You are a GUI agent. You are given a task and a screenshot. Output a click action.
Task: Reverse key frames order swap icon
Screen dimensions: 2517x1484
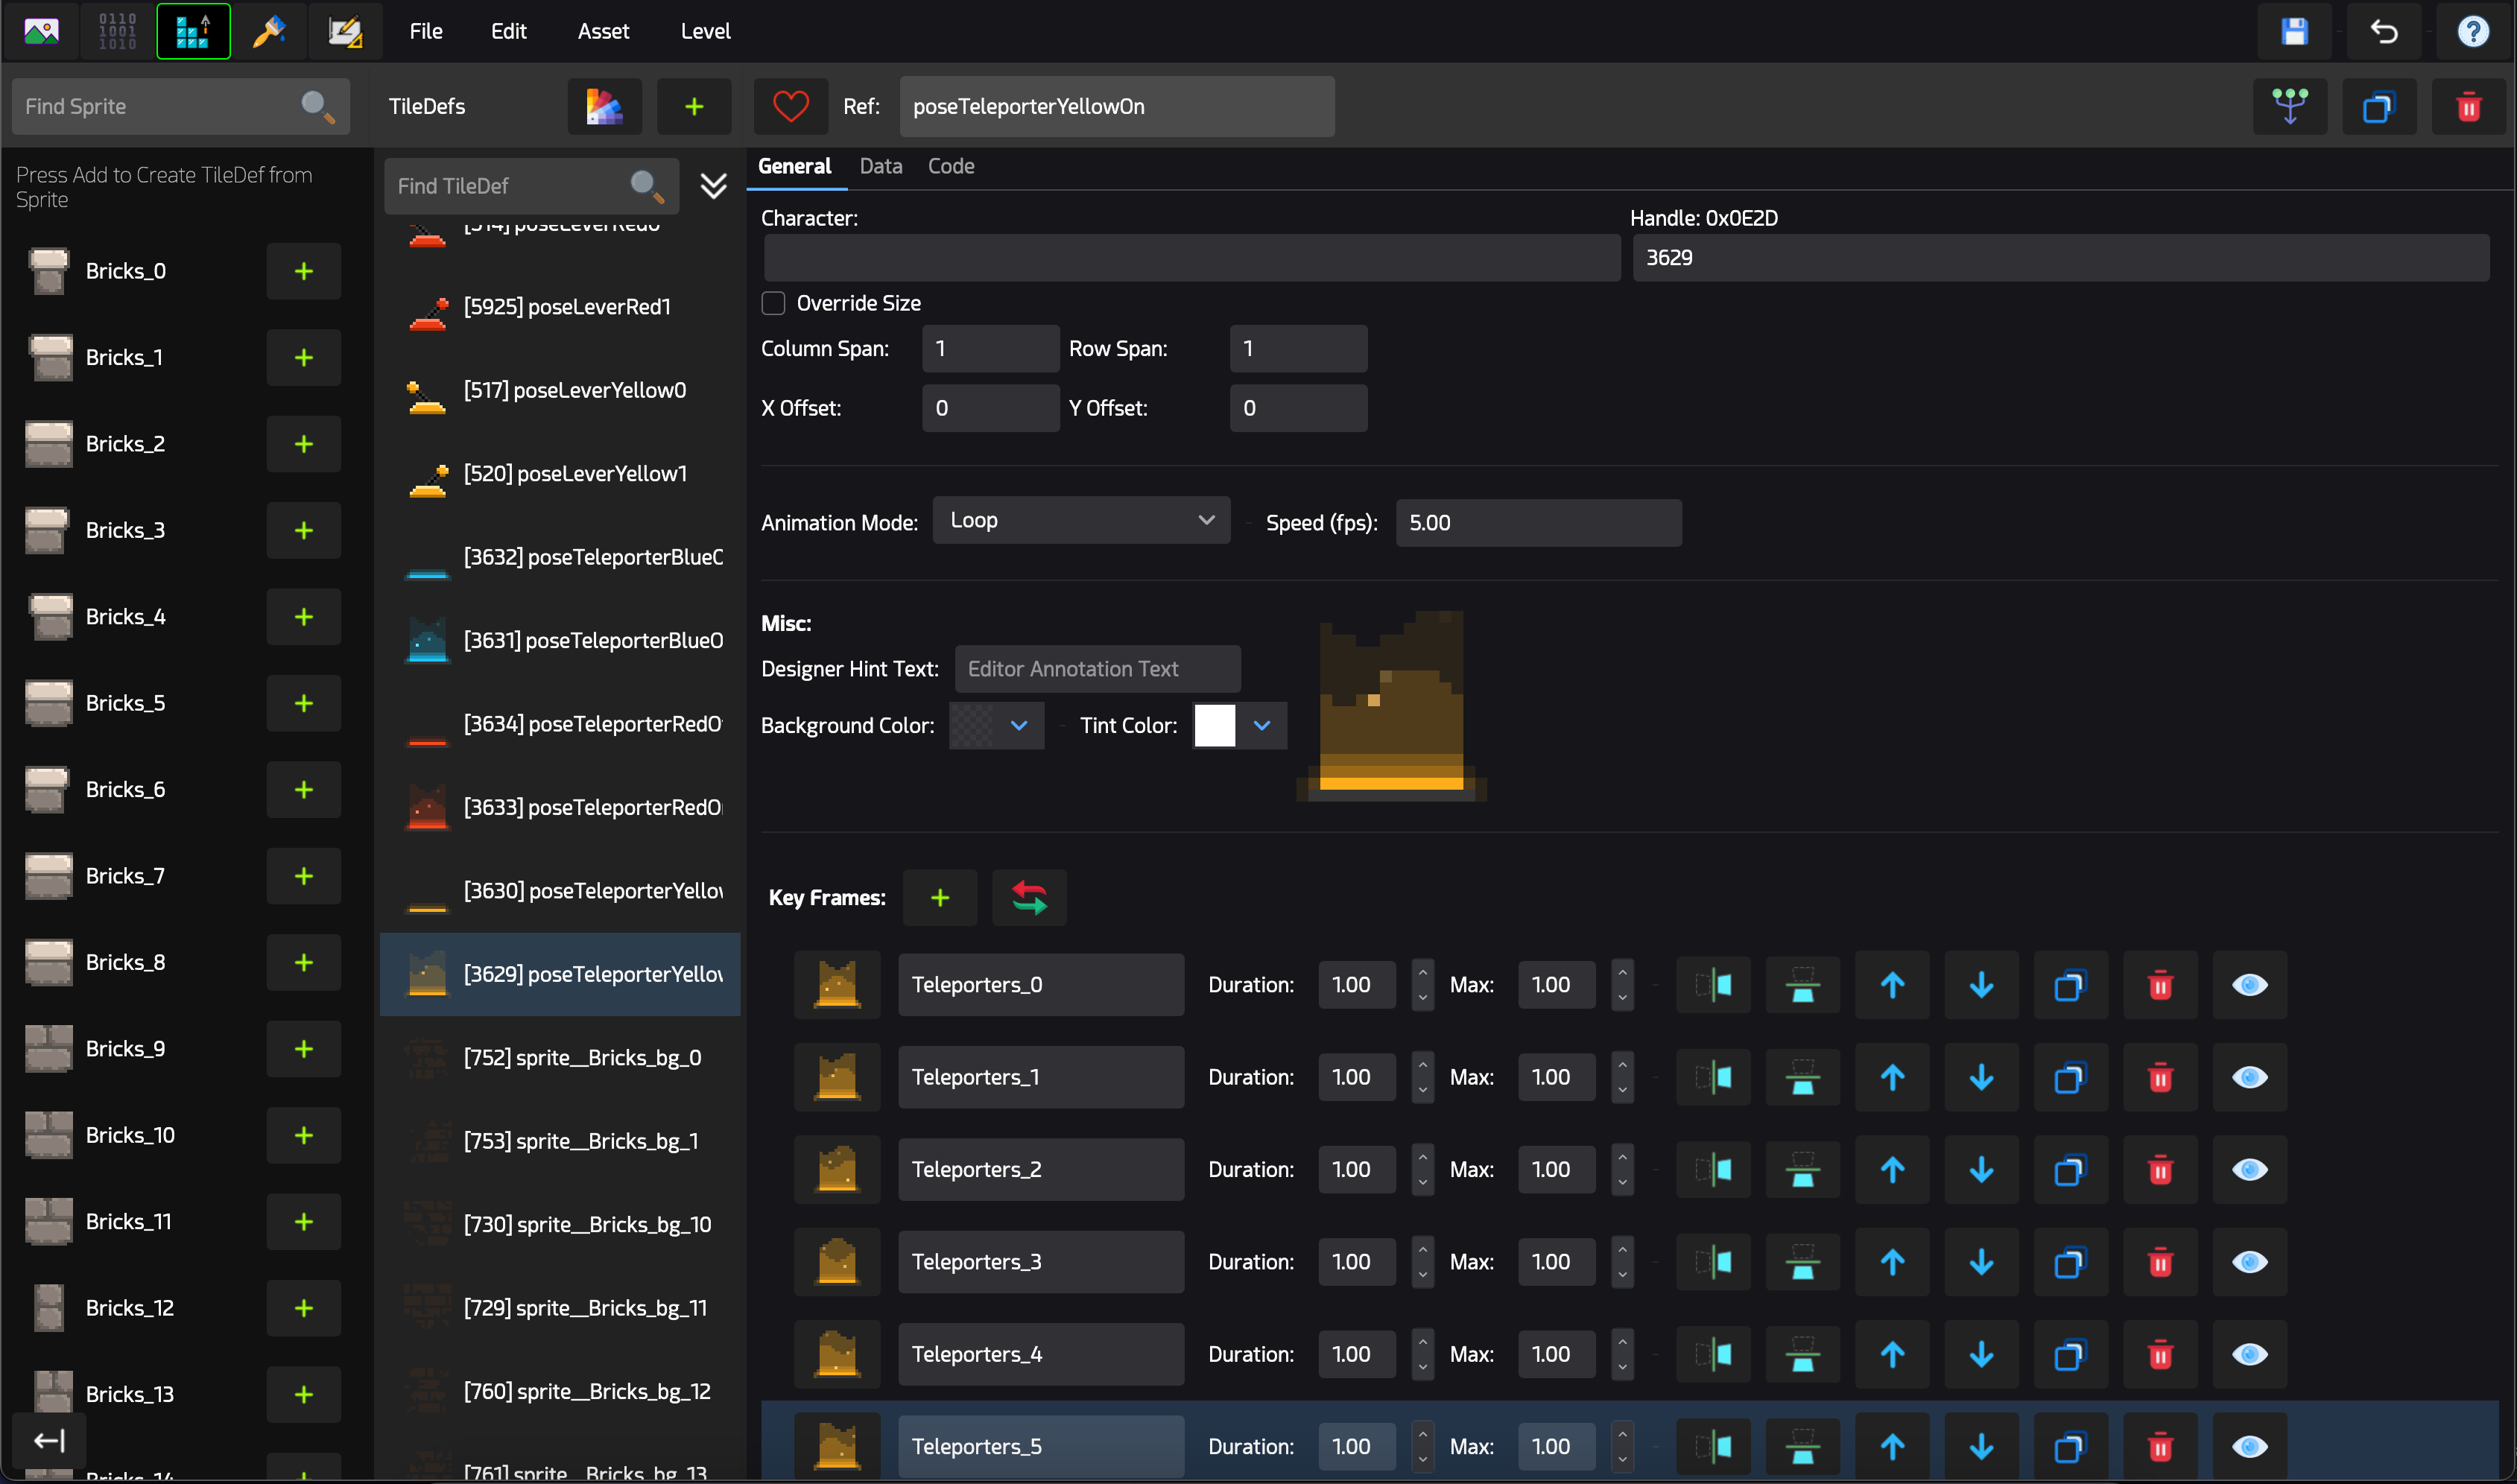pyautogui.click(x=1029, y=898)
